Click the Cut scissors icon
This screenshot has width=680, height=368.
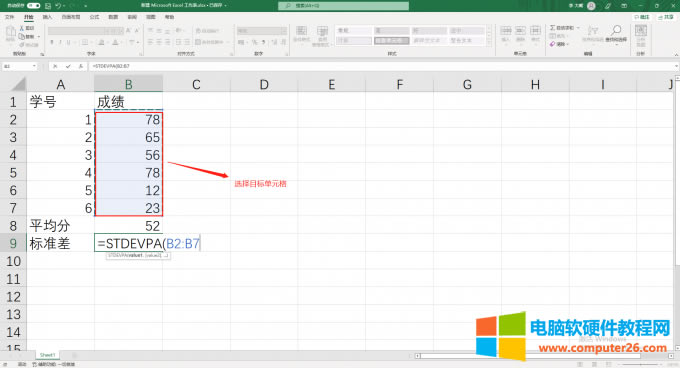[x=22, y=28]
